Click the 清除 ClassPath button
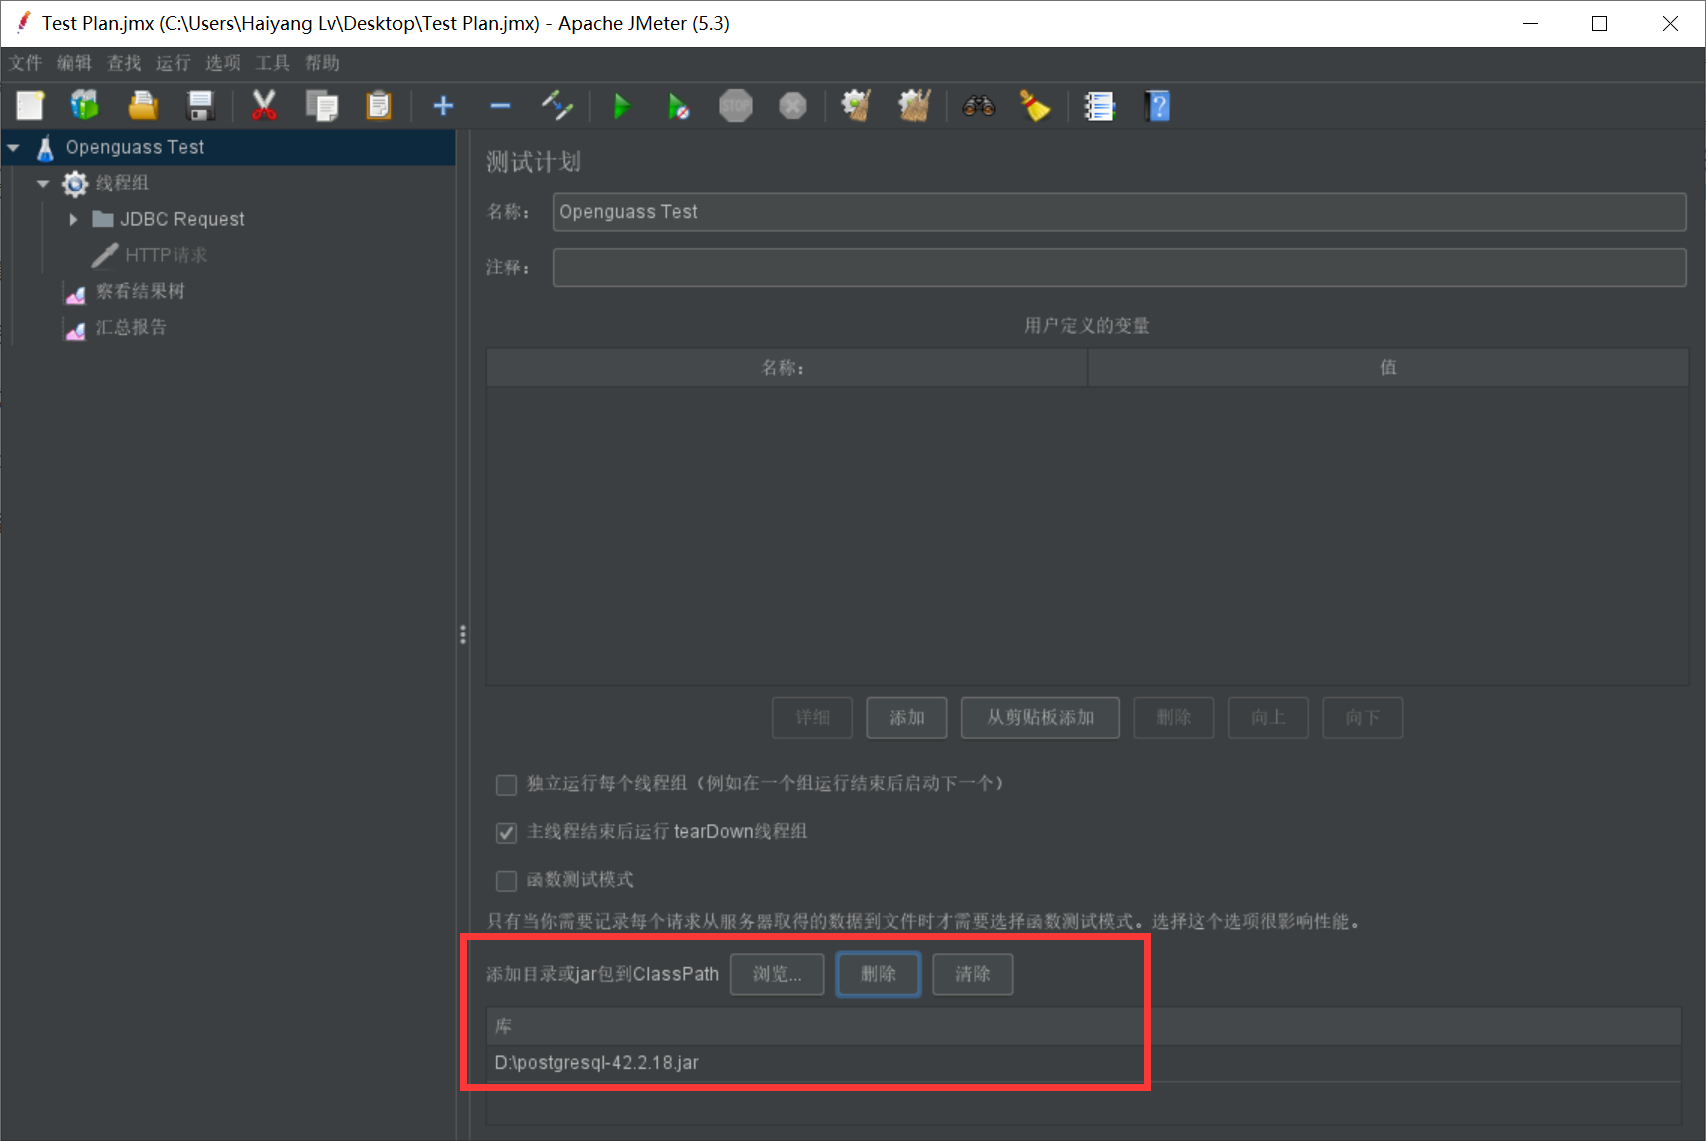 tap(972, 974)
